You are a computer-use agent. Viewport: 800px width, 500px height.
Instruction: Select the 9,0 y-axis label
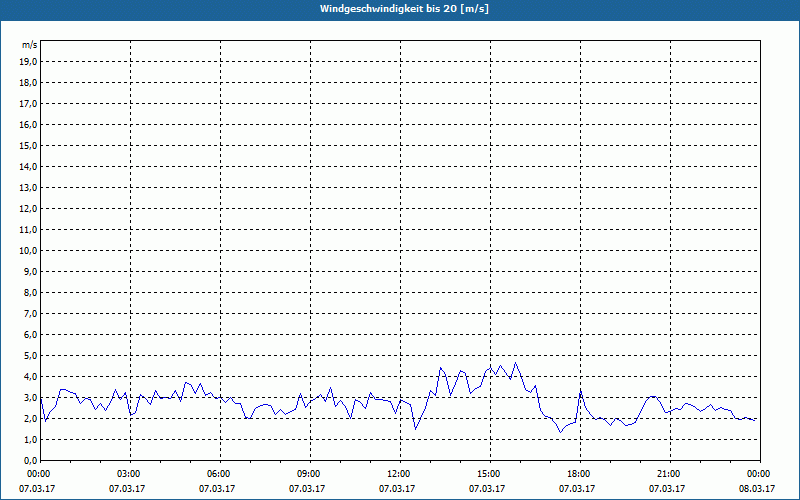[x=30, y=271]
